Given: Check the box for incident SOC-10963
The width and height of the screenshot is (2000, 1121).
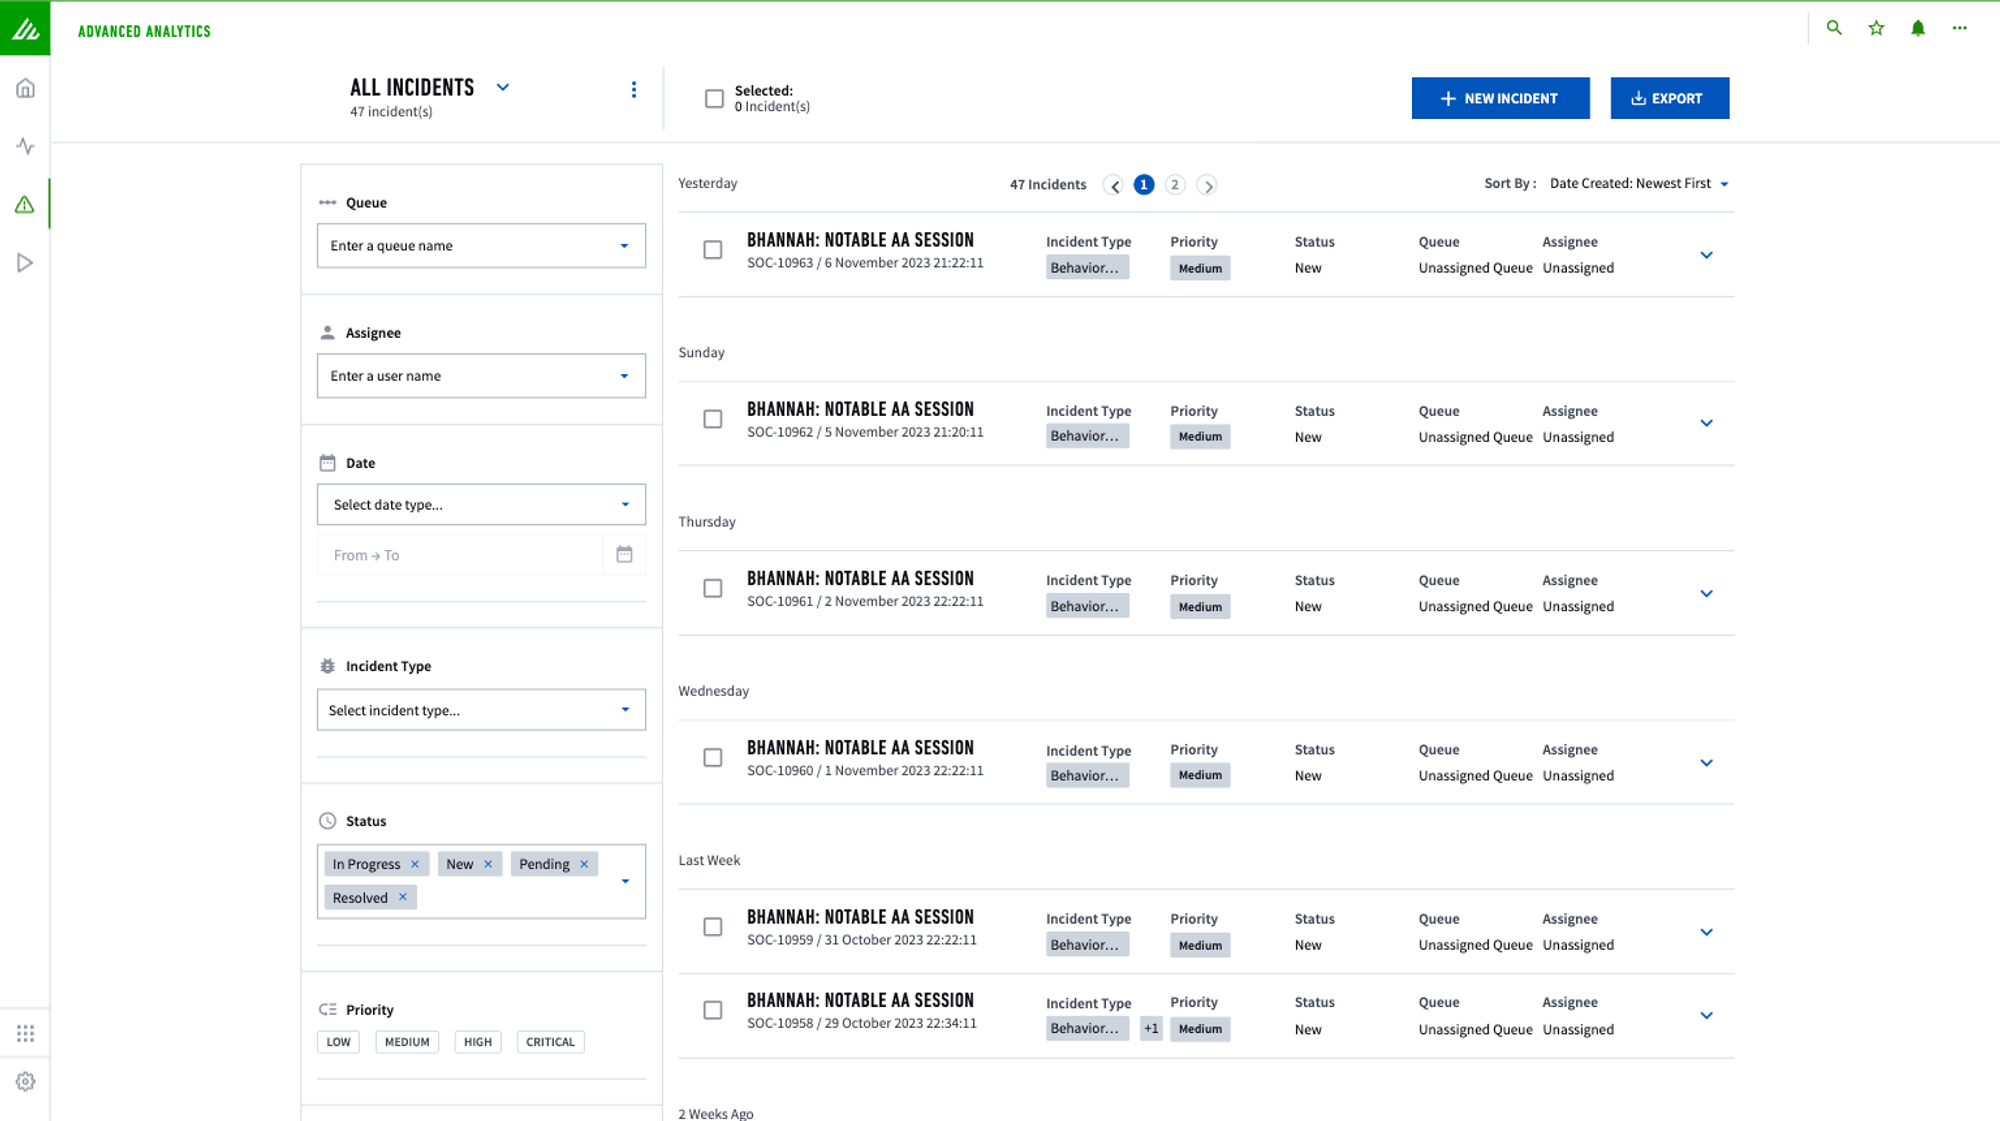Looking at the screenshot, I should click(x=712, y=250).
